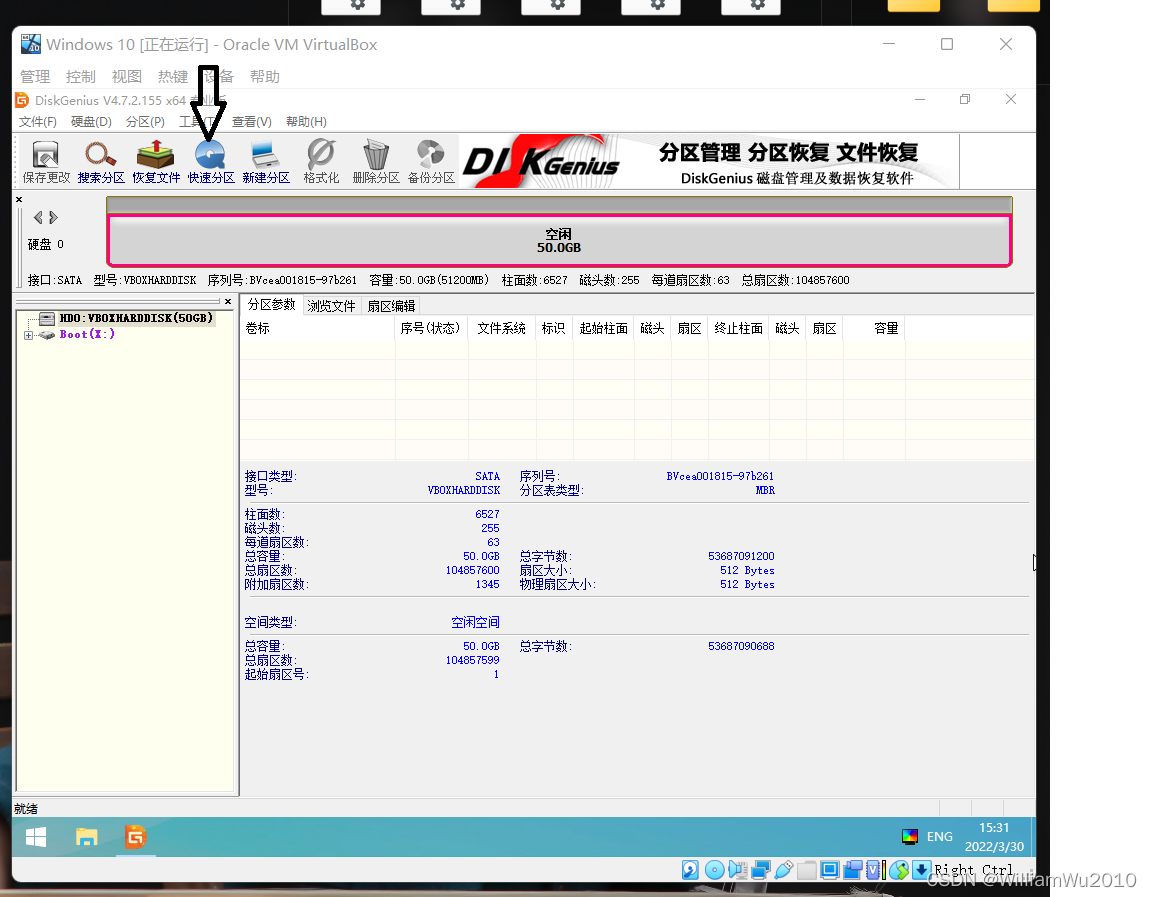Click VirtualBox audio status icon
This screenshot has width=1152, height=897.
738,871
